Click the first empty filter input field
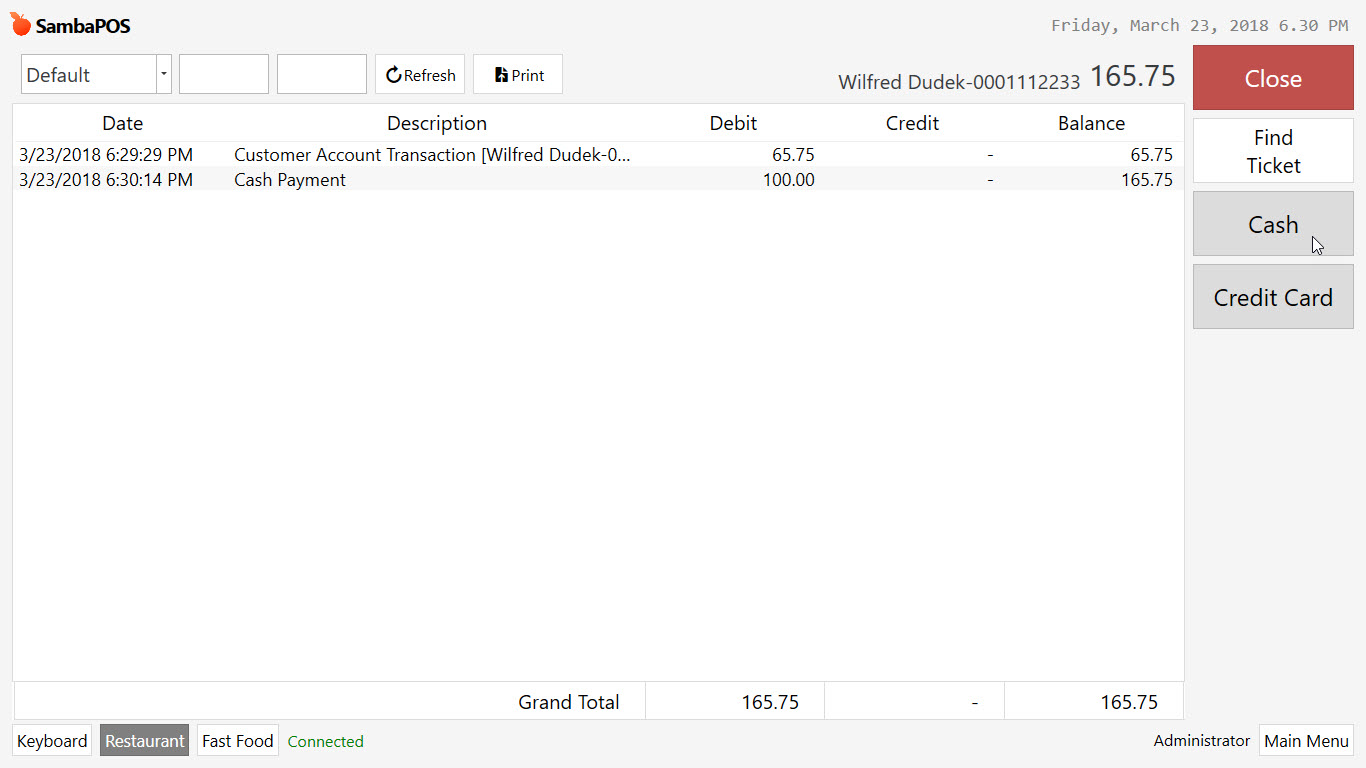 click(223, 74)
